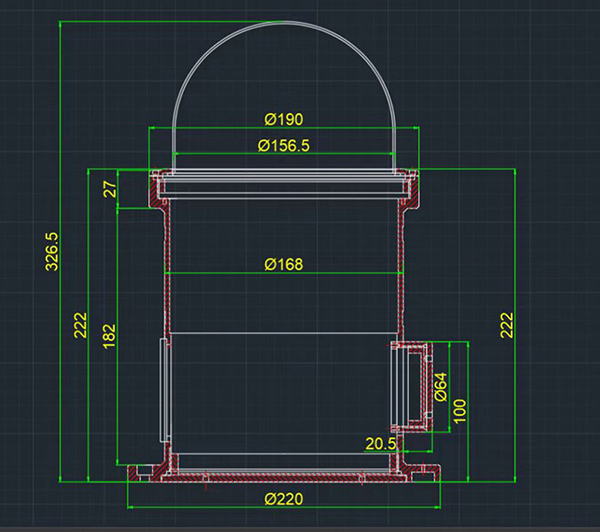Click the 326.5 overall height dimension

(x=53, y=252)
